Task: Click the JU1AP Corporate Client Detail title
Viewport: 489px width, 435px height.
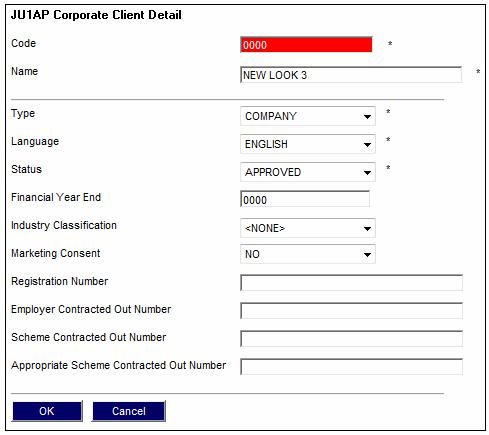Action: [96, 15]
